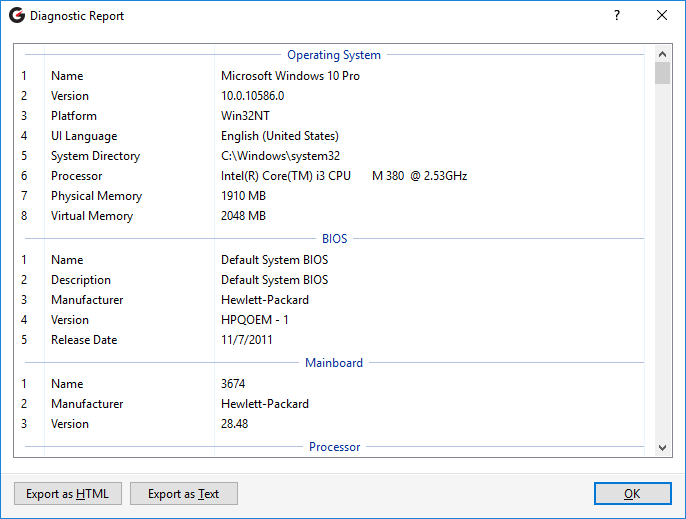Select the Processor section header at the bottom
This screenshot has width=686, height=519.
click(x=335, y=447)
